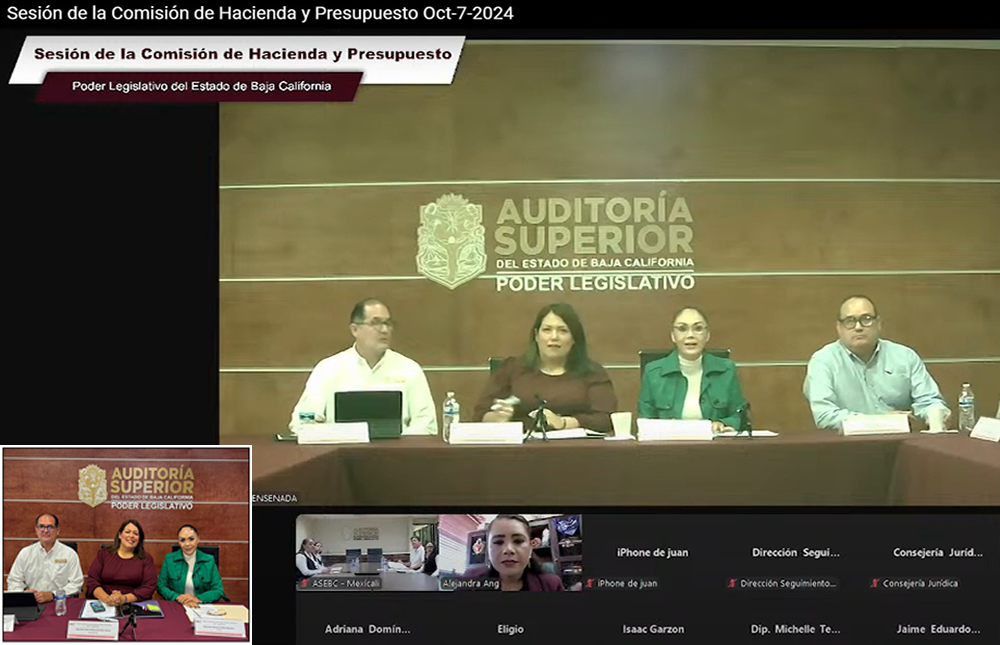Click the video title 'Sesión de la Comisión... Oct-7-2024'
The image size is (1000, 645).
point(260,13)
